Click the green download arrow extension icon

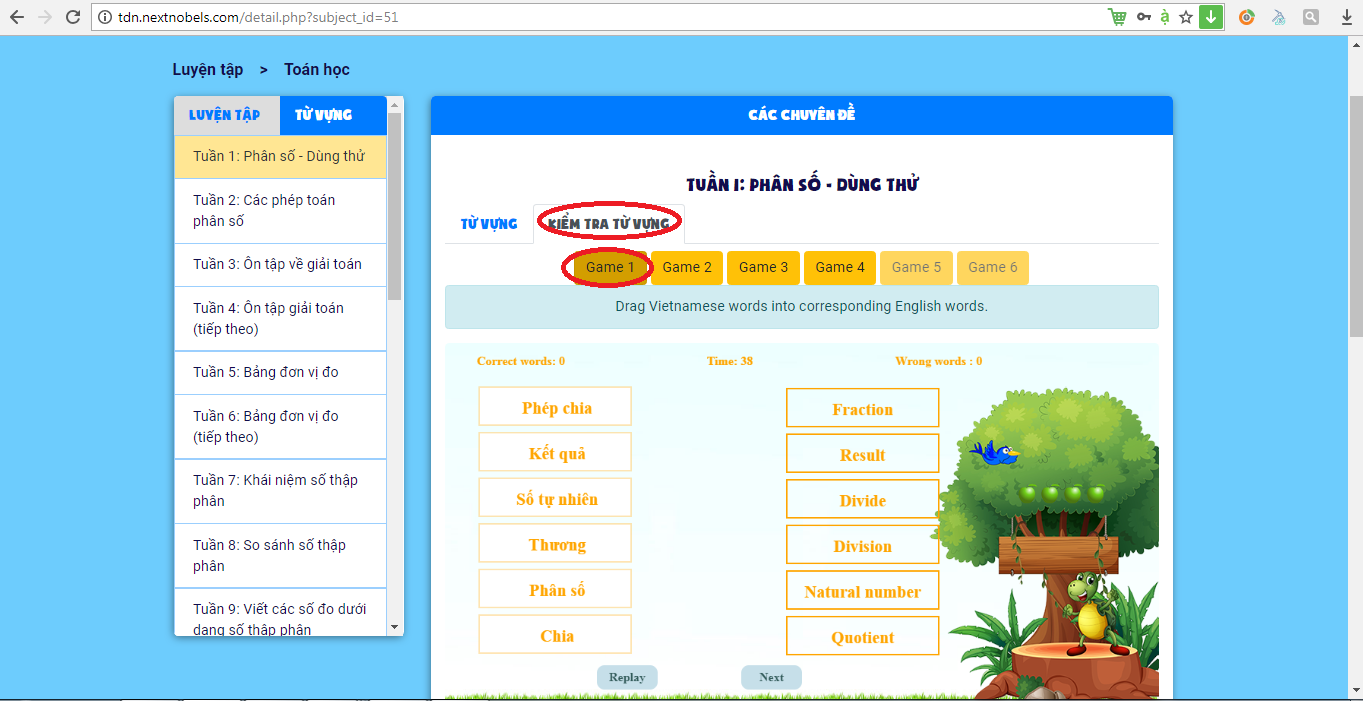click(x=1211, y=17)
